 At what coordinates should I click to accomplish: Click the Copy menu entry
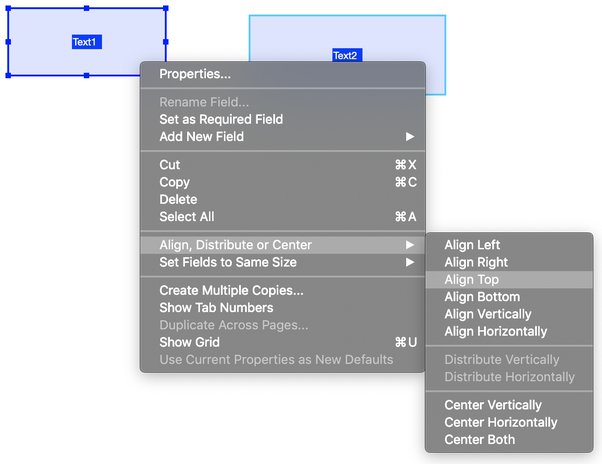283,182
